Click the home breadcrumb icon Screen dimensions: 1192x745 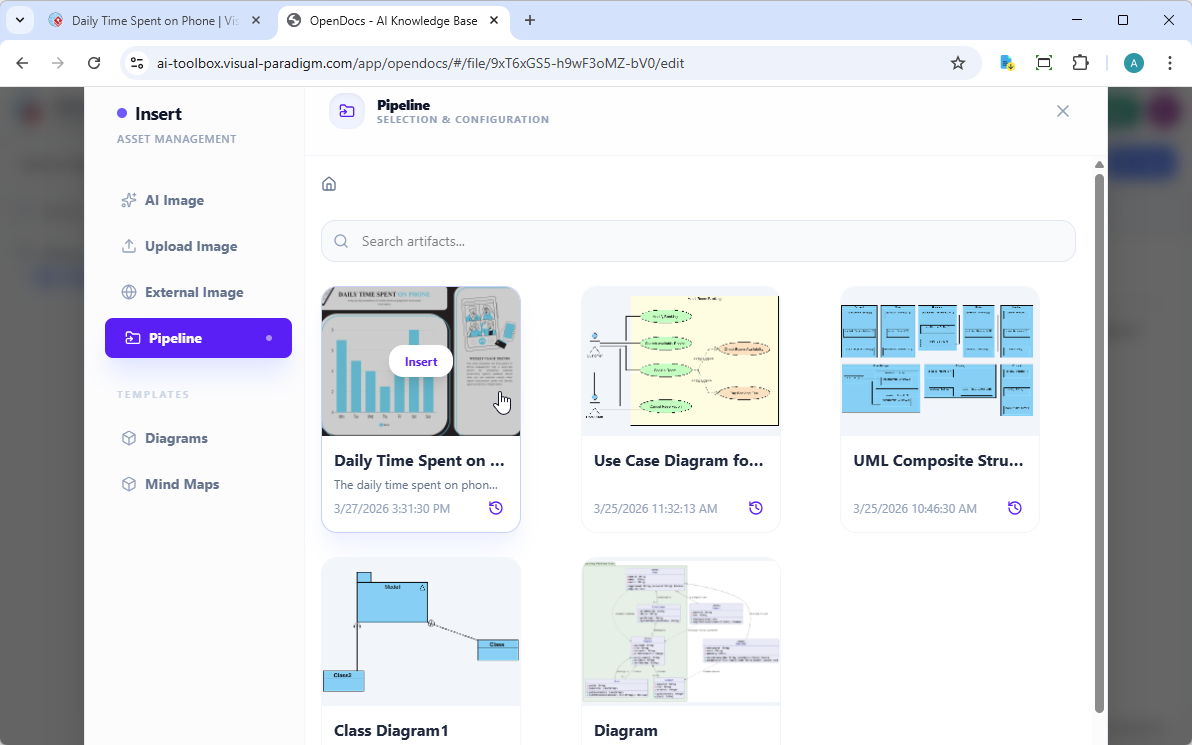(329, 184)
